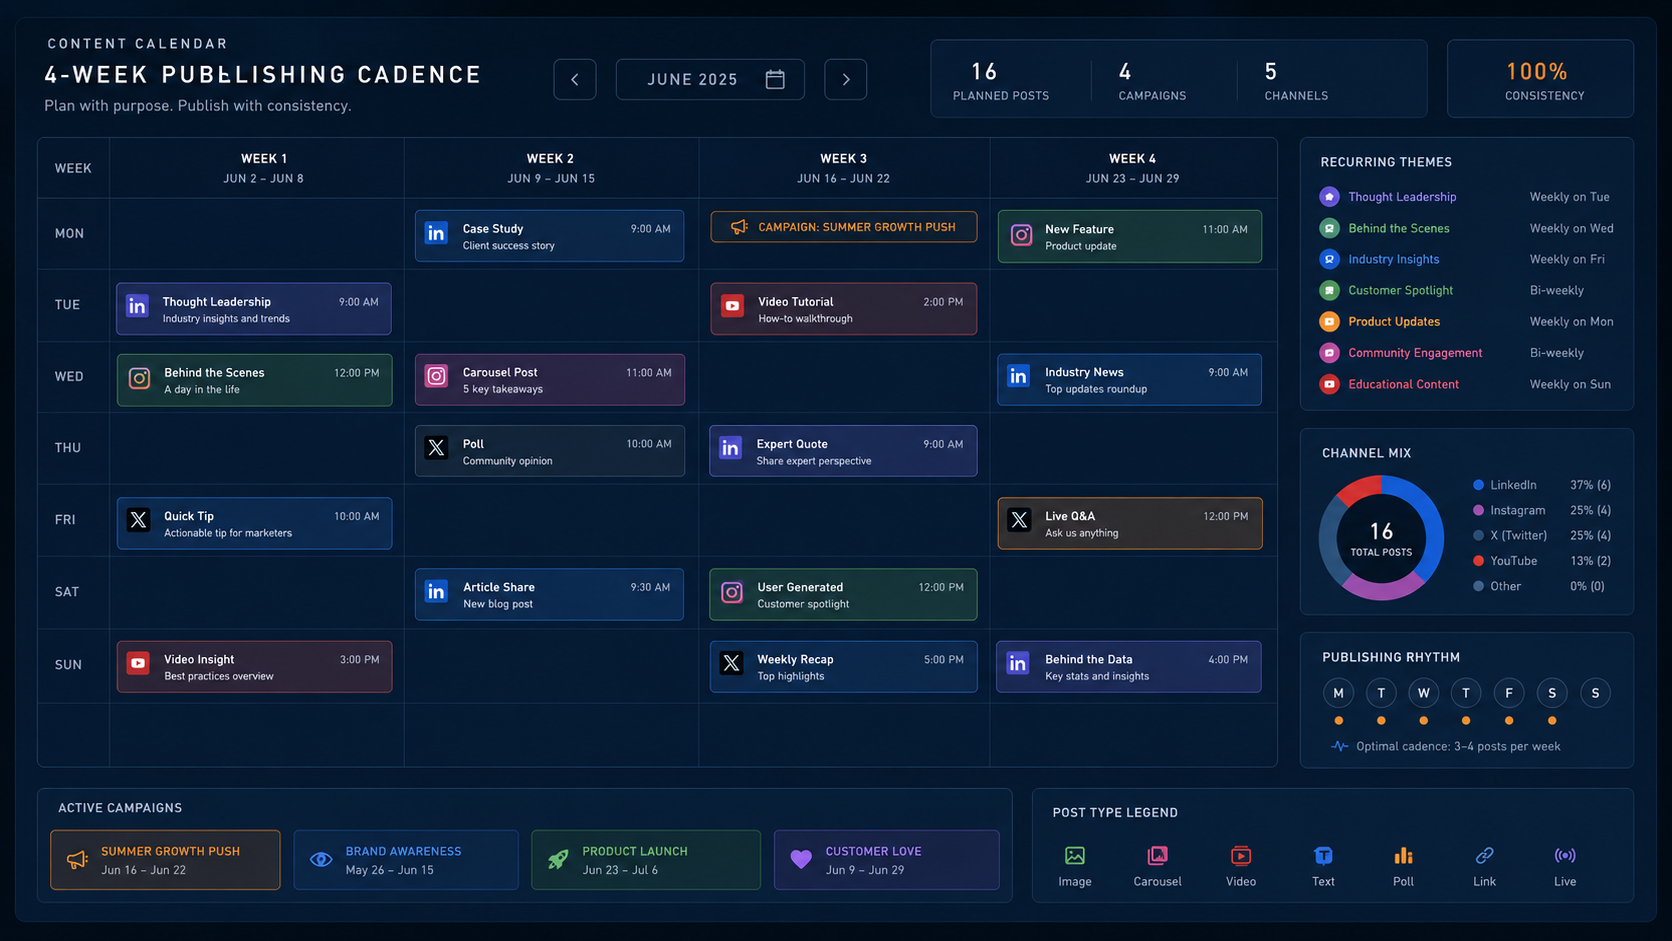
Task: Click the Instagram icon on Carousel Post
Action: (x=436, y=376)
